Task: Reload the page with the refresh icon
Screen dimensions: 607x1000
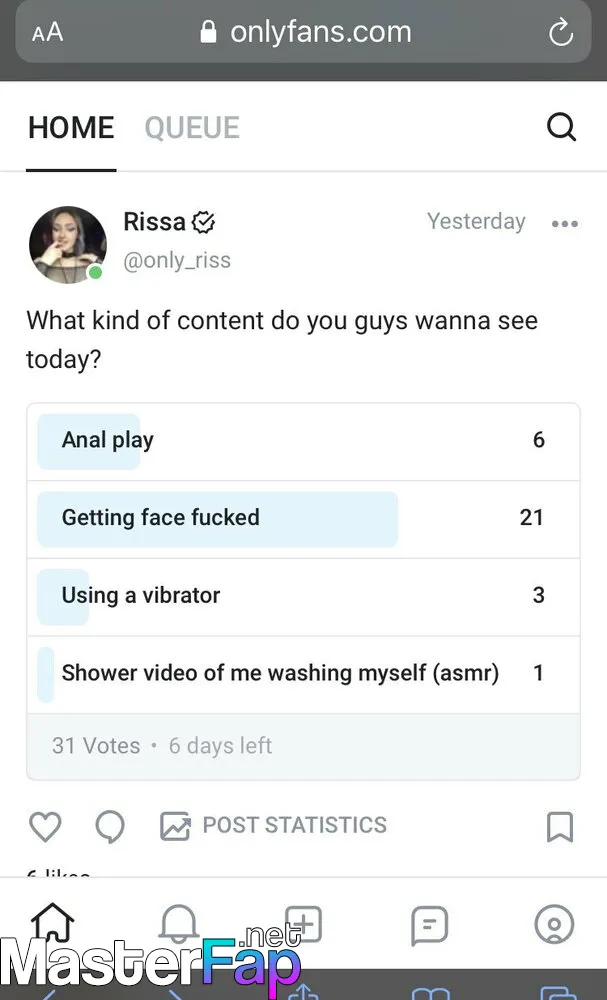Action: (561, 32)
